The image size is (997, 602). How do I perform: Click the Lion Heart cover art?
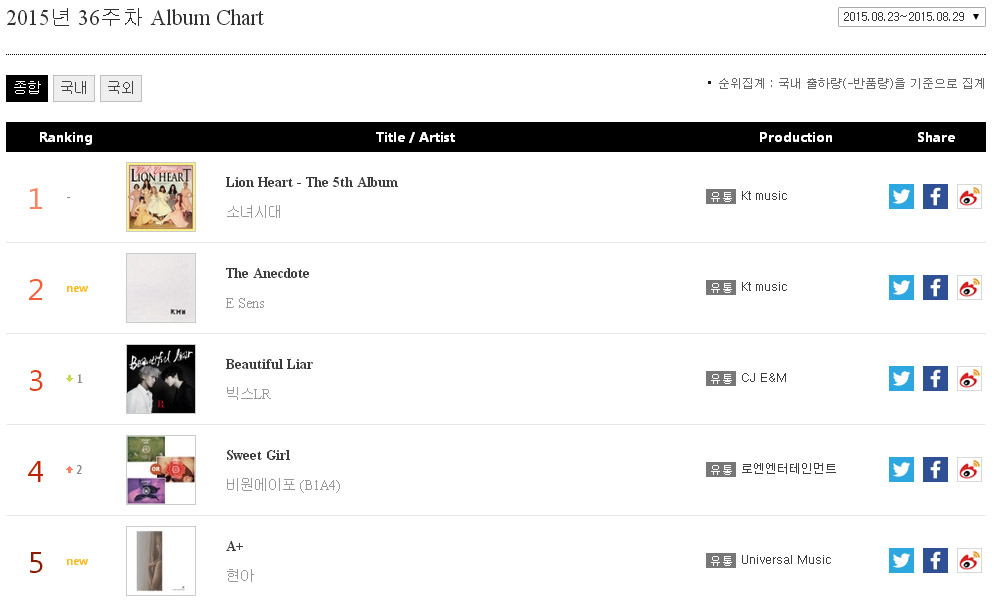point(161,197)
